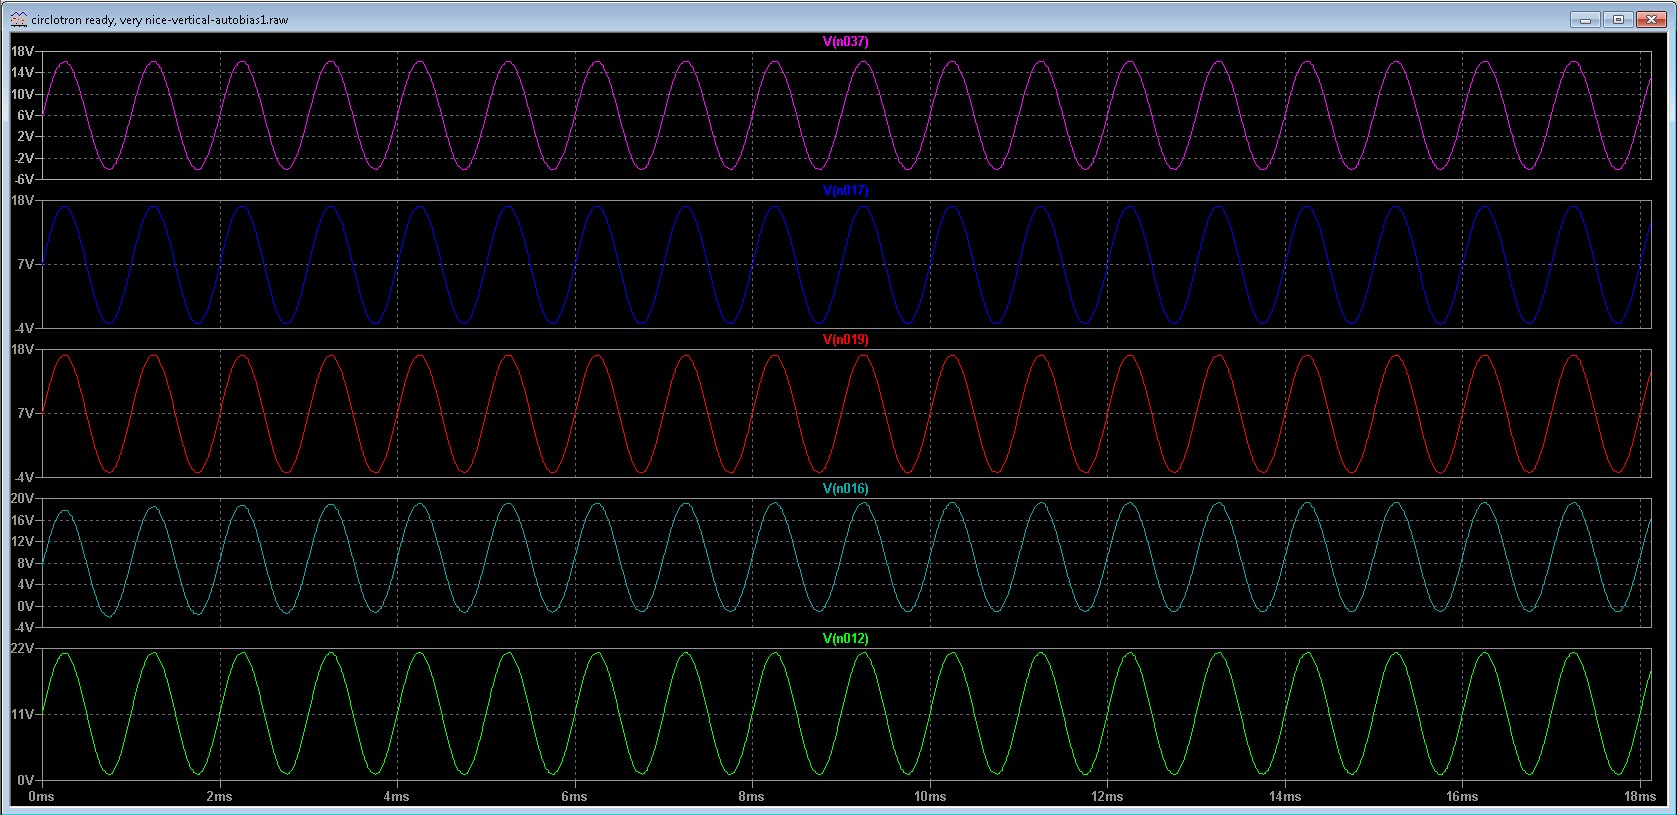The width and height of the screenshot is (1677, 815).
Task: Click the 7V axis label in V(n017) pane
Action: tap(26, 264)
